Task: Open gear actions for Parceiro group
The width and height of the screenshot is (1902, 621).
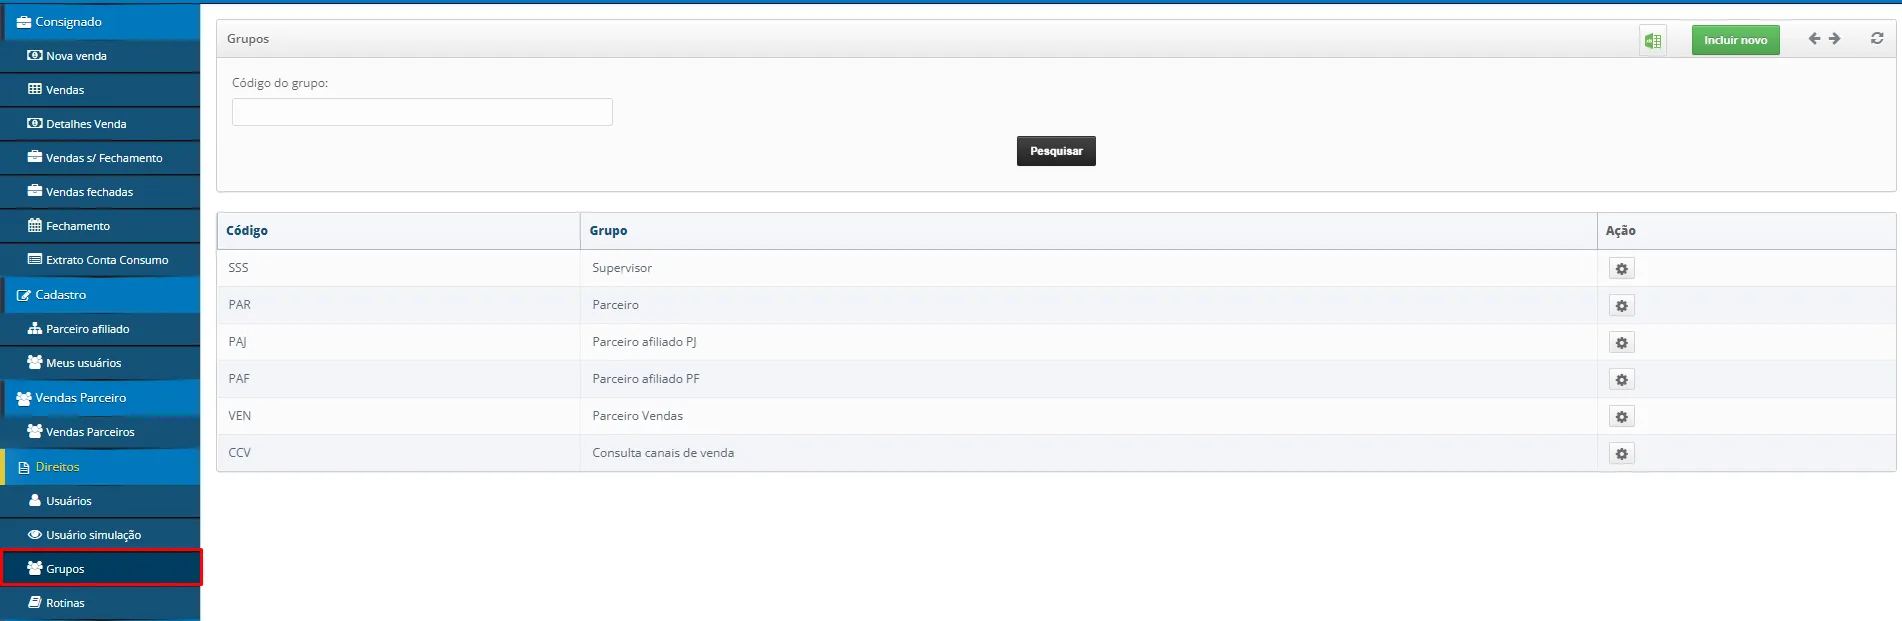Action: tap(1621, 306)
